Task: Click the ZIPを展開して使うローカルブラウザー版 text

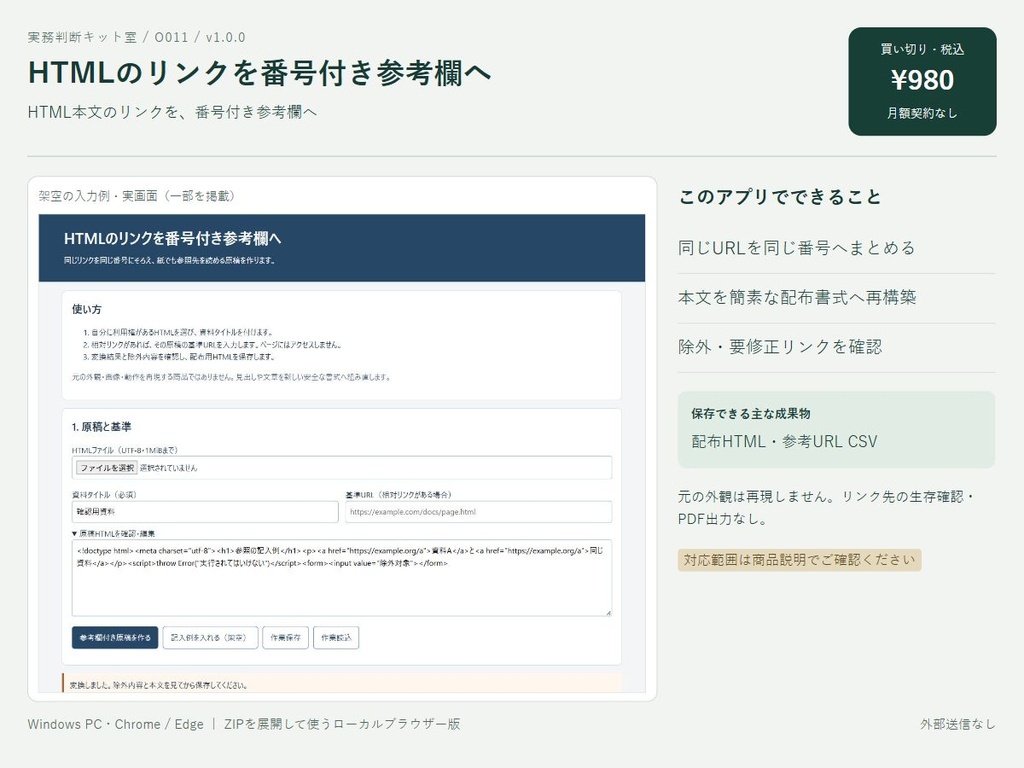Action: 342,724
